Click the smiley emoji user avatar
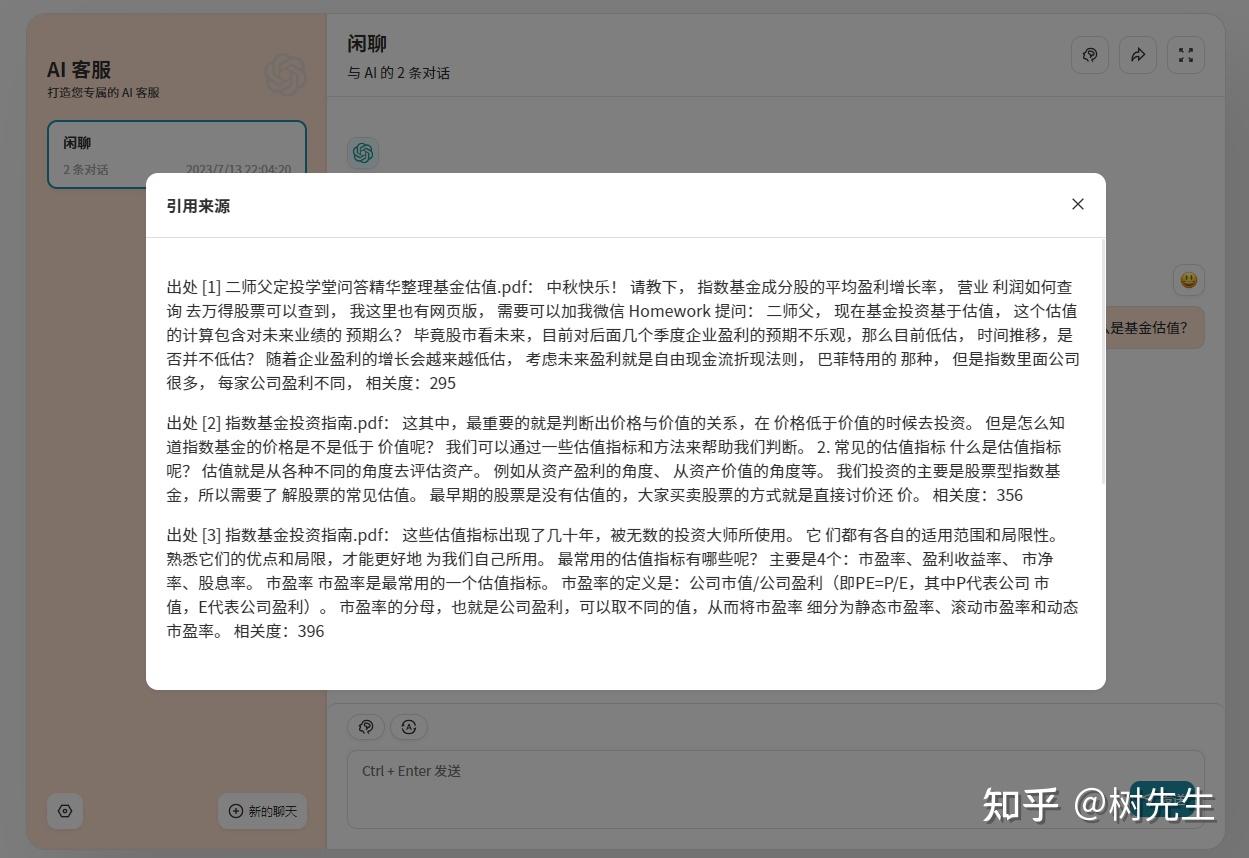 coord(1188,280)
